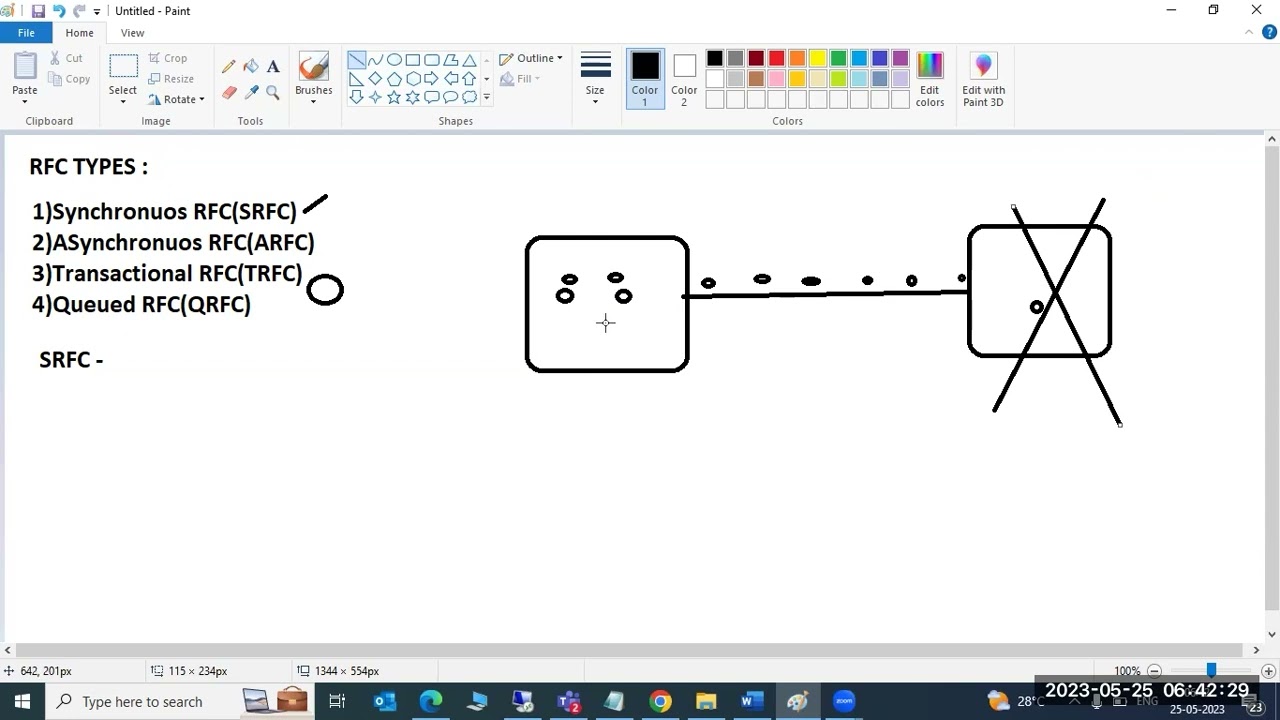Pick the yellow color swatch
The image size is (1280, 720).
pos(817,59)
